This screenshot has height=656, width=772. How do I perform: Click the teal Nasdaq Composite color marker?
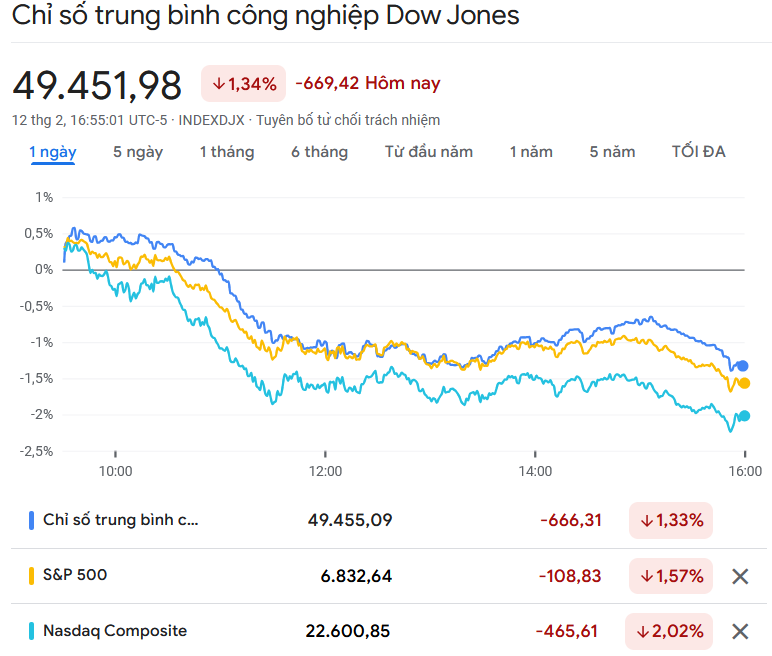(33, 631)
